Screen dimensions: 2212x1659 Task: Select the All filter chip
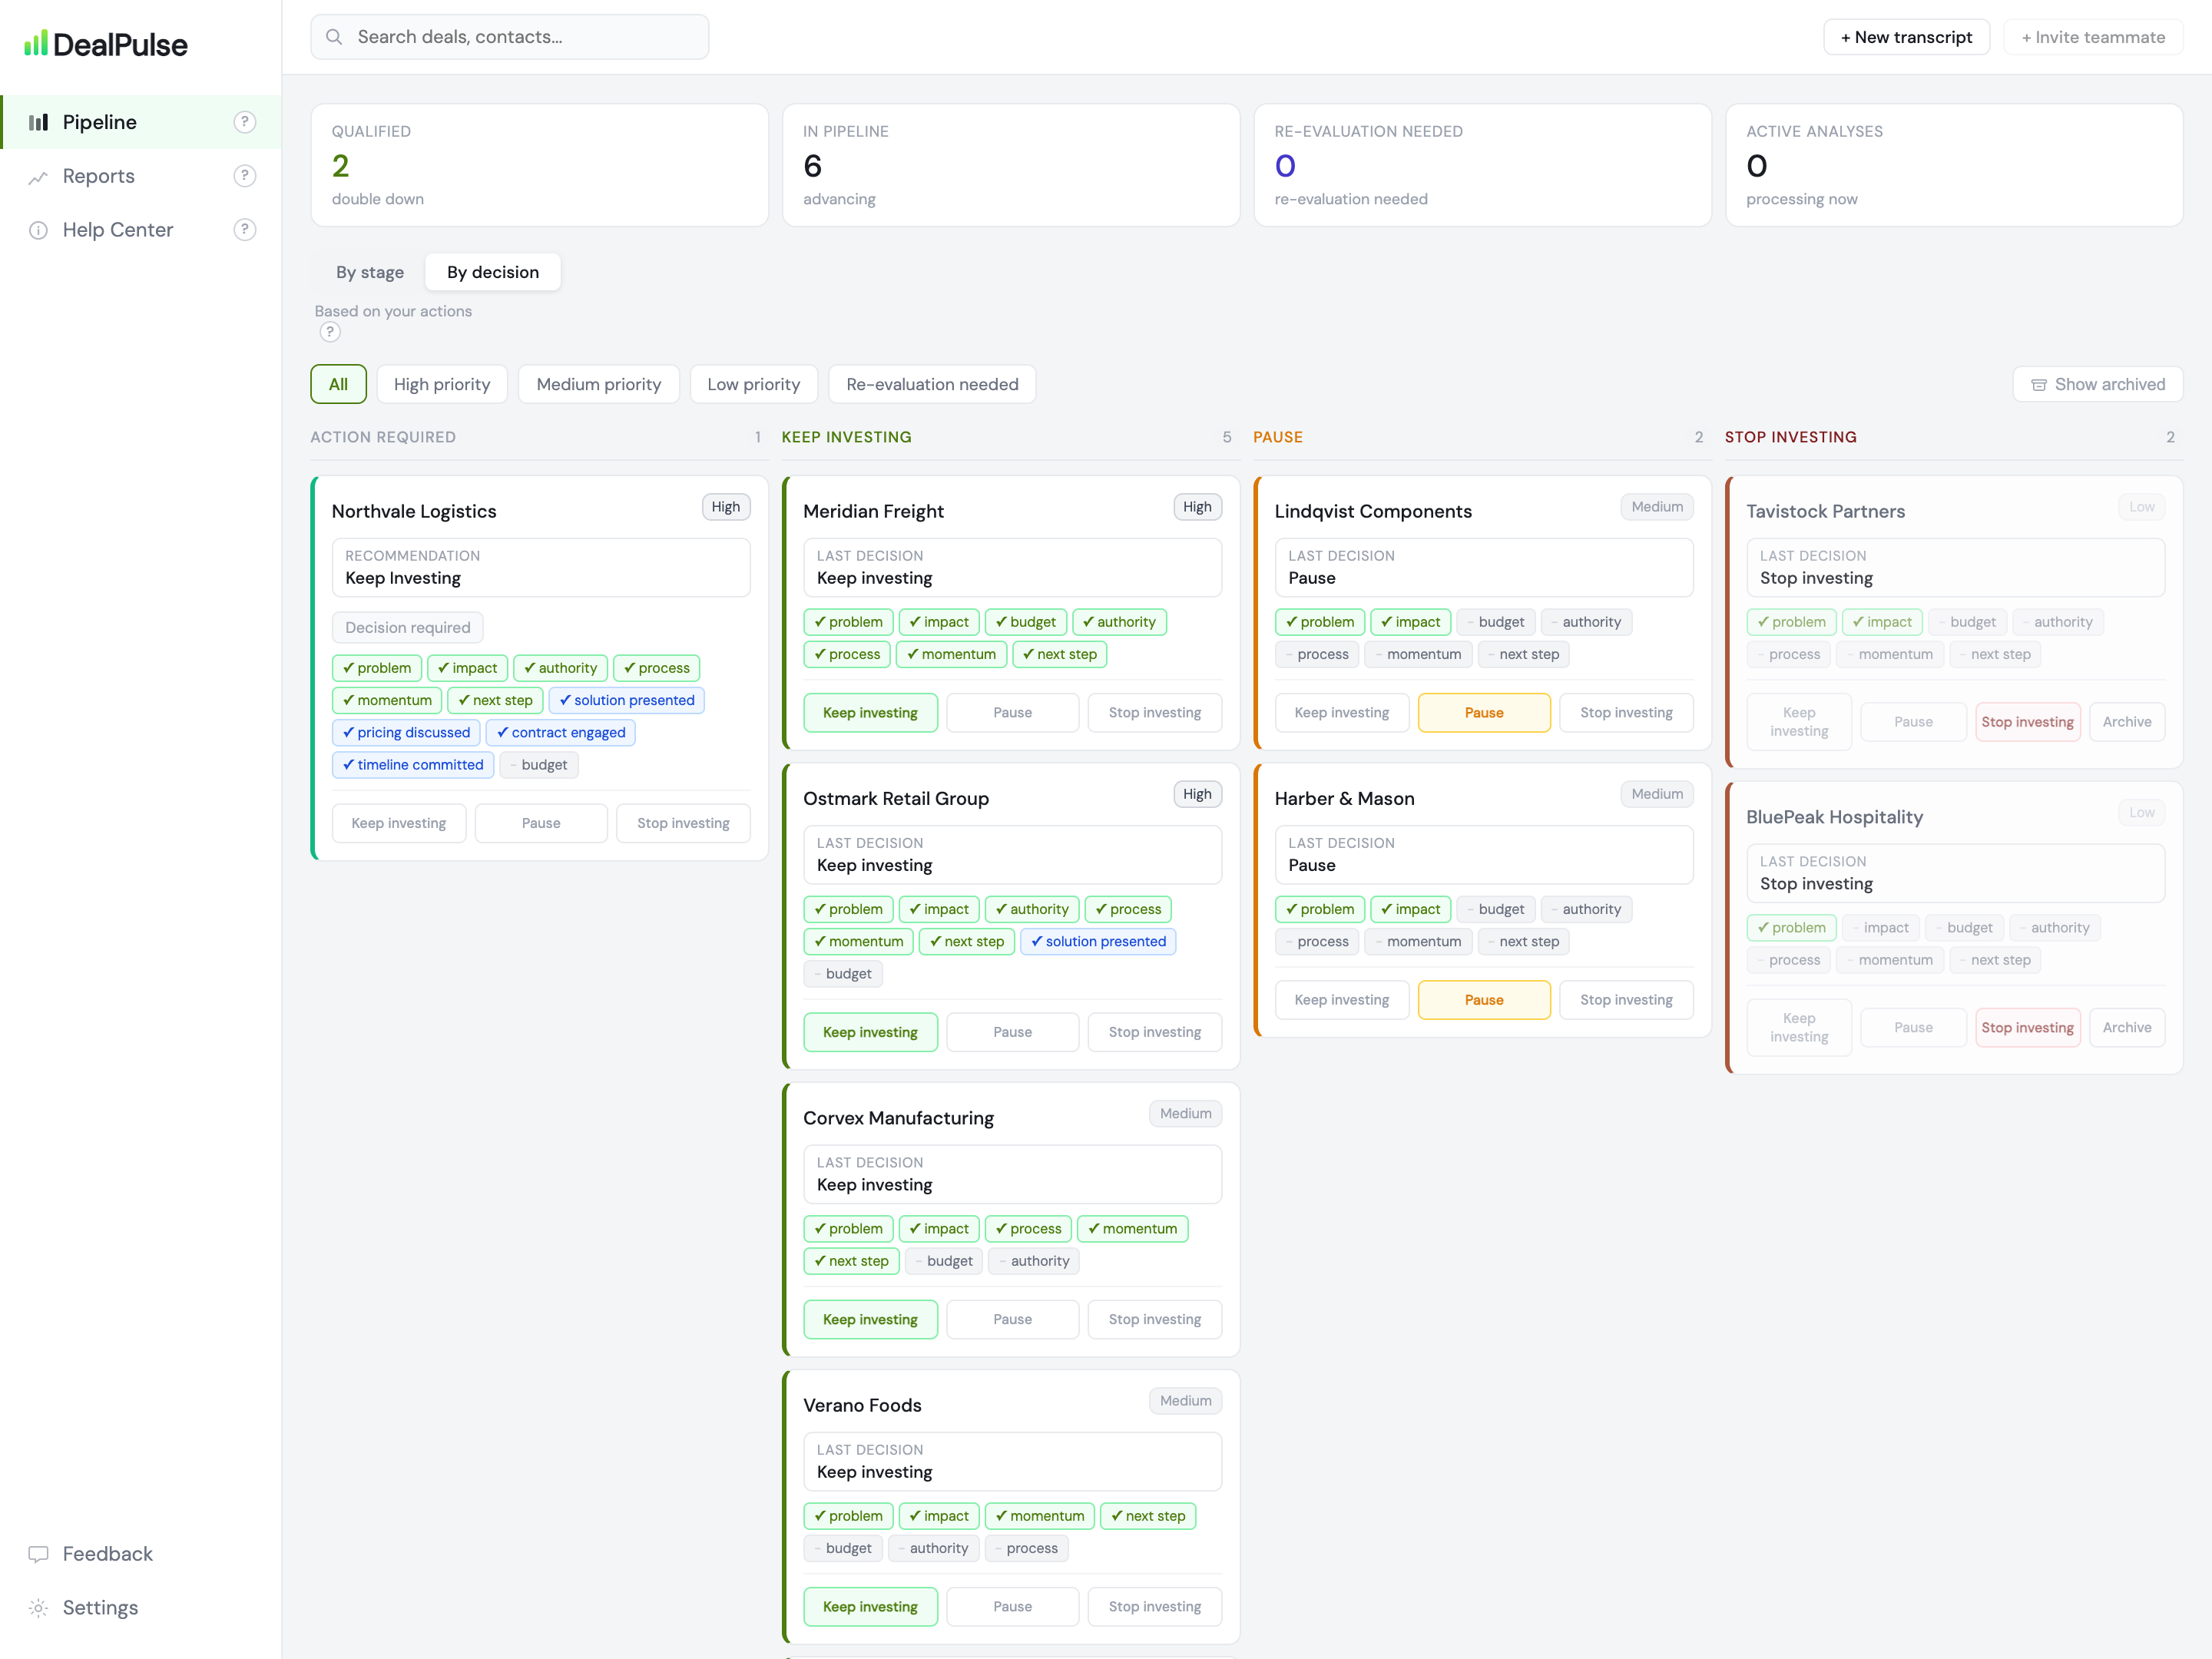point(338,384)
